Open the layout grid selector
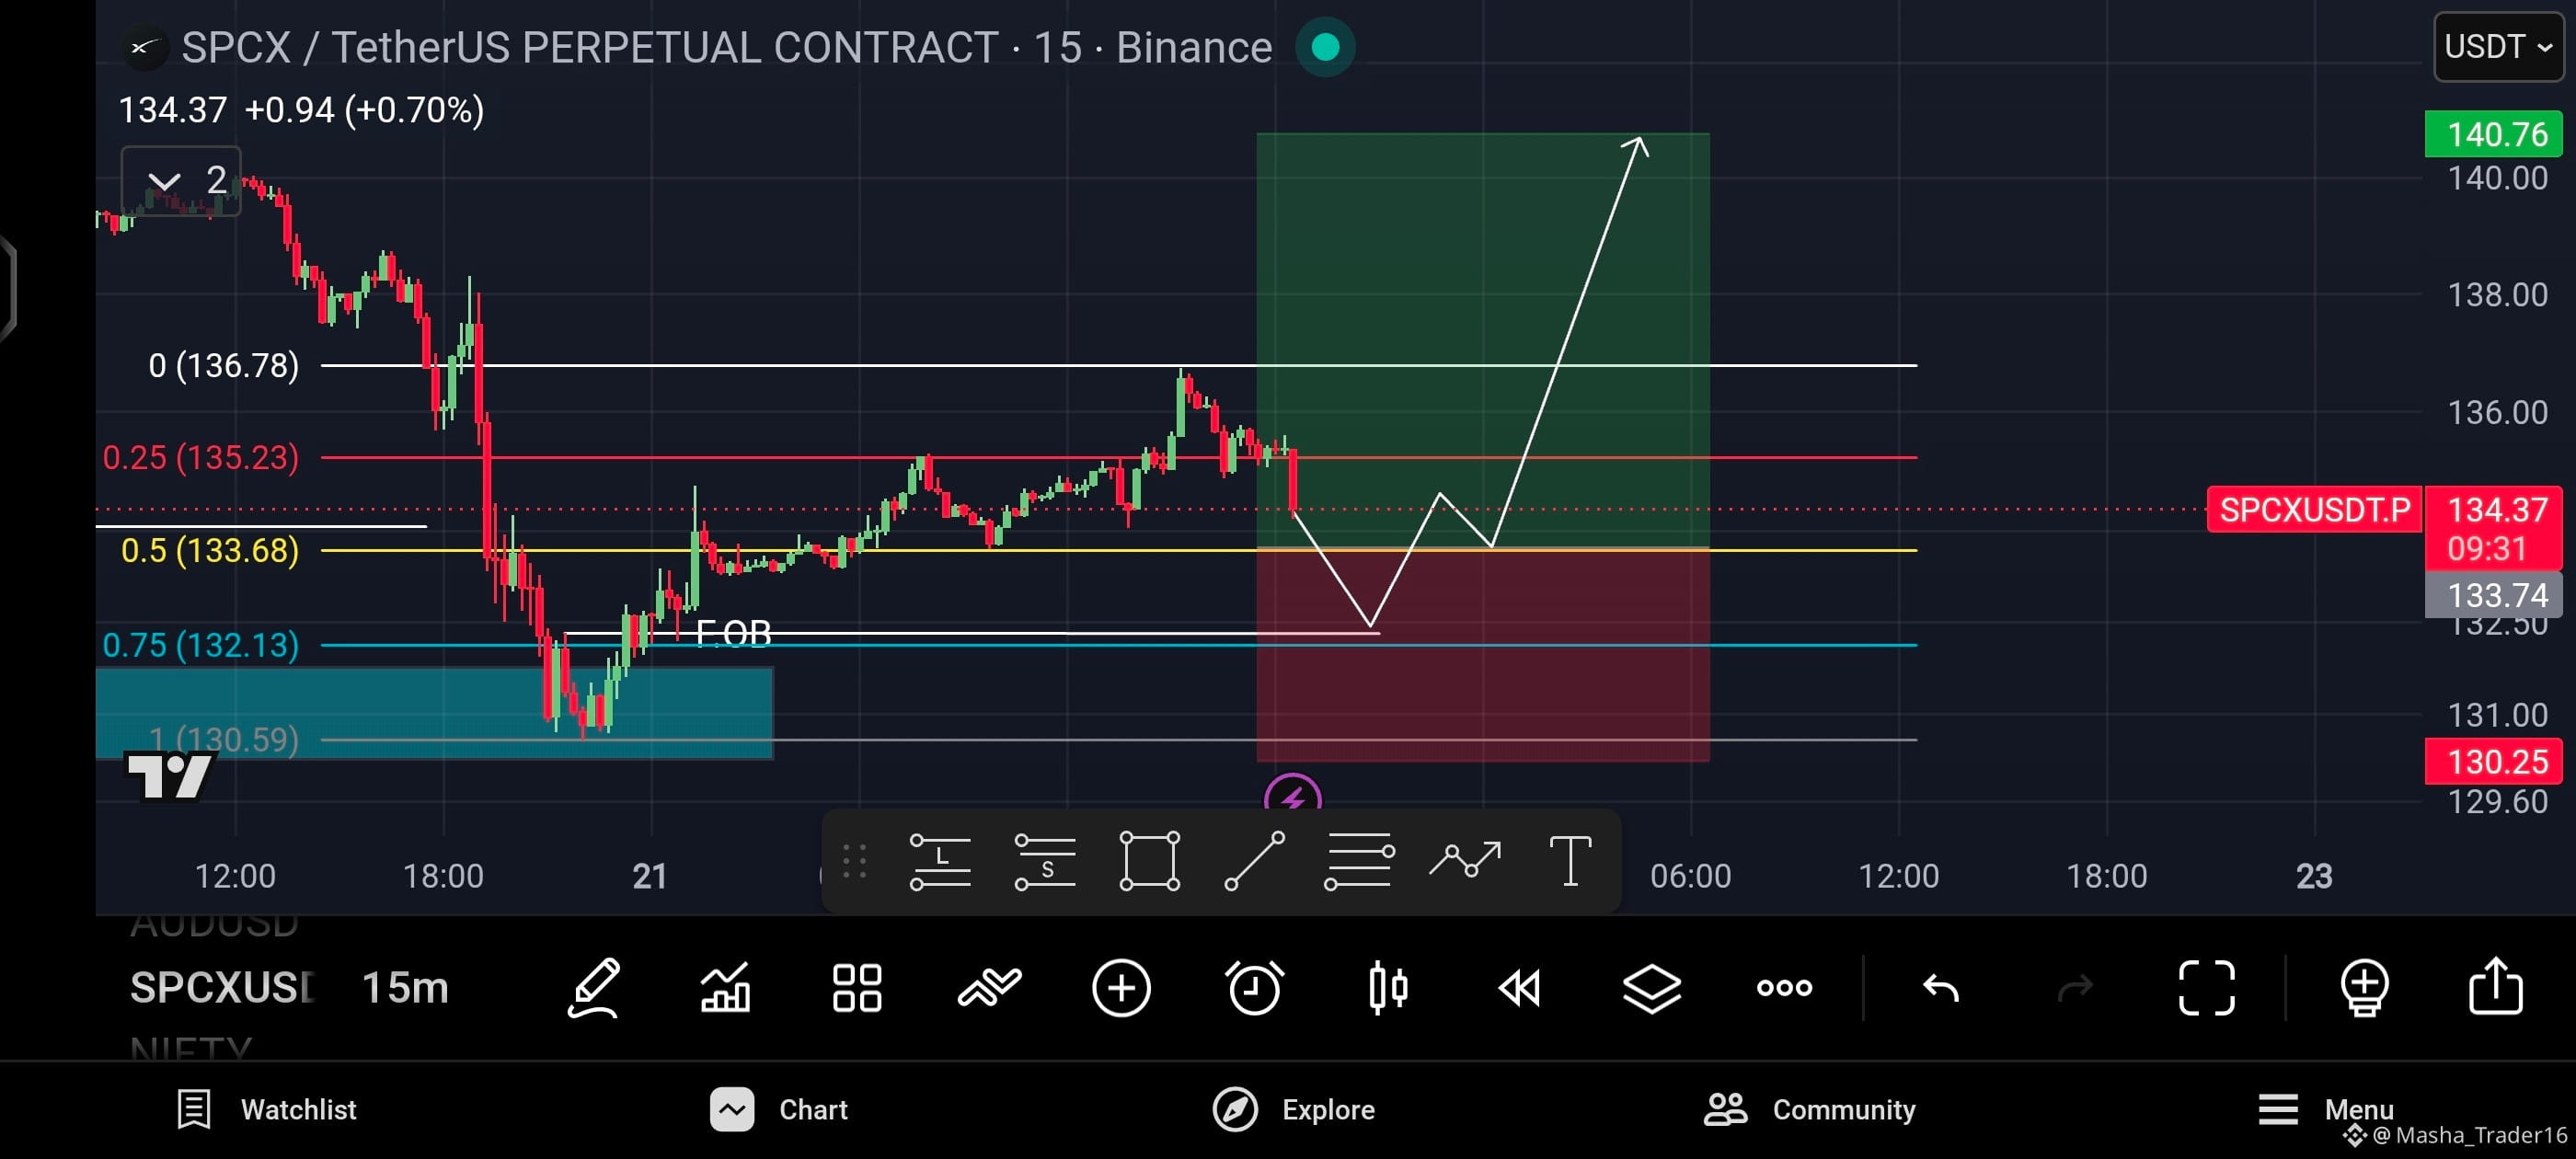 coord(858,988)
